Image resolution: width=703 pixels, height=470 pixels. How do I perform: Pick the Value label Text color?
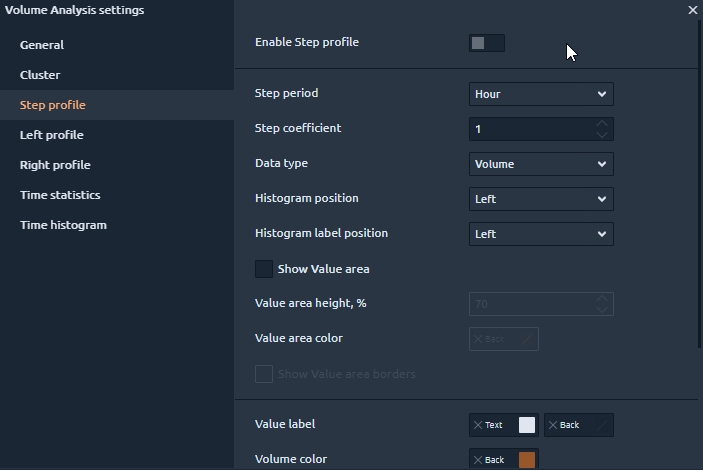tap(526, 425)
